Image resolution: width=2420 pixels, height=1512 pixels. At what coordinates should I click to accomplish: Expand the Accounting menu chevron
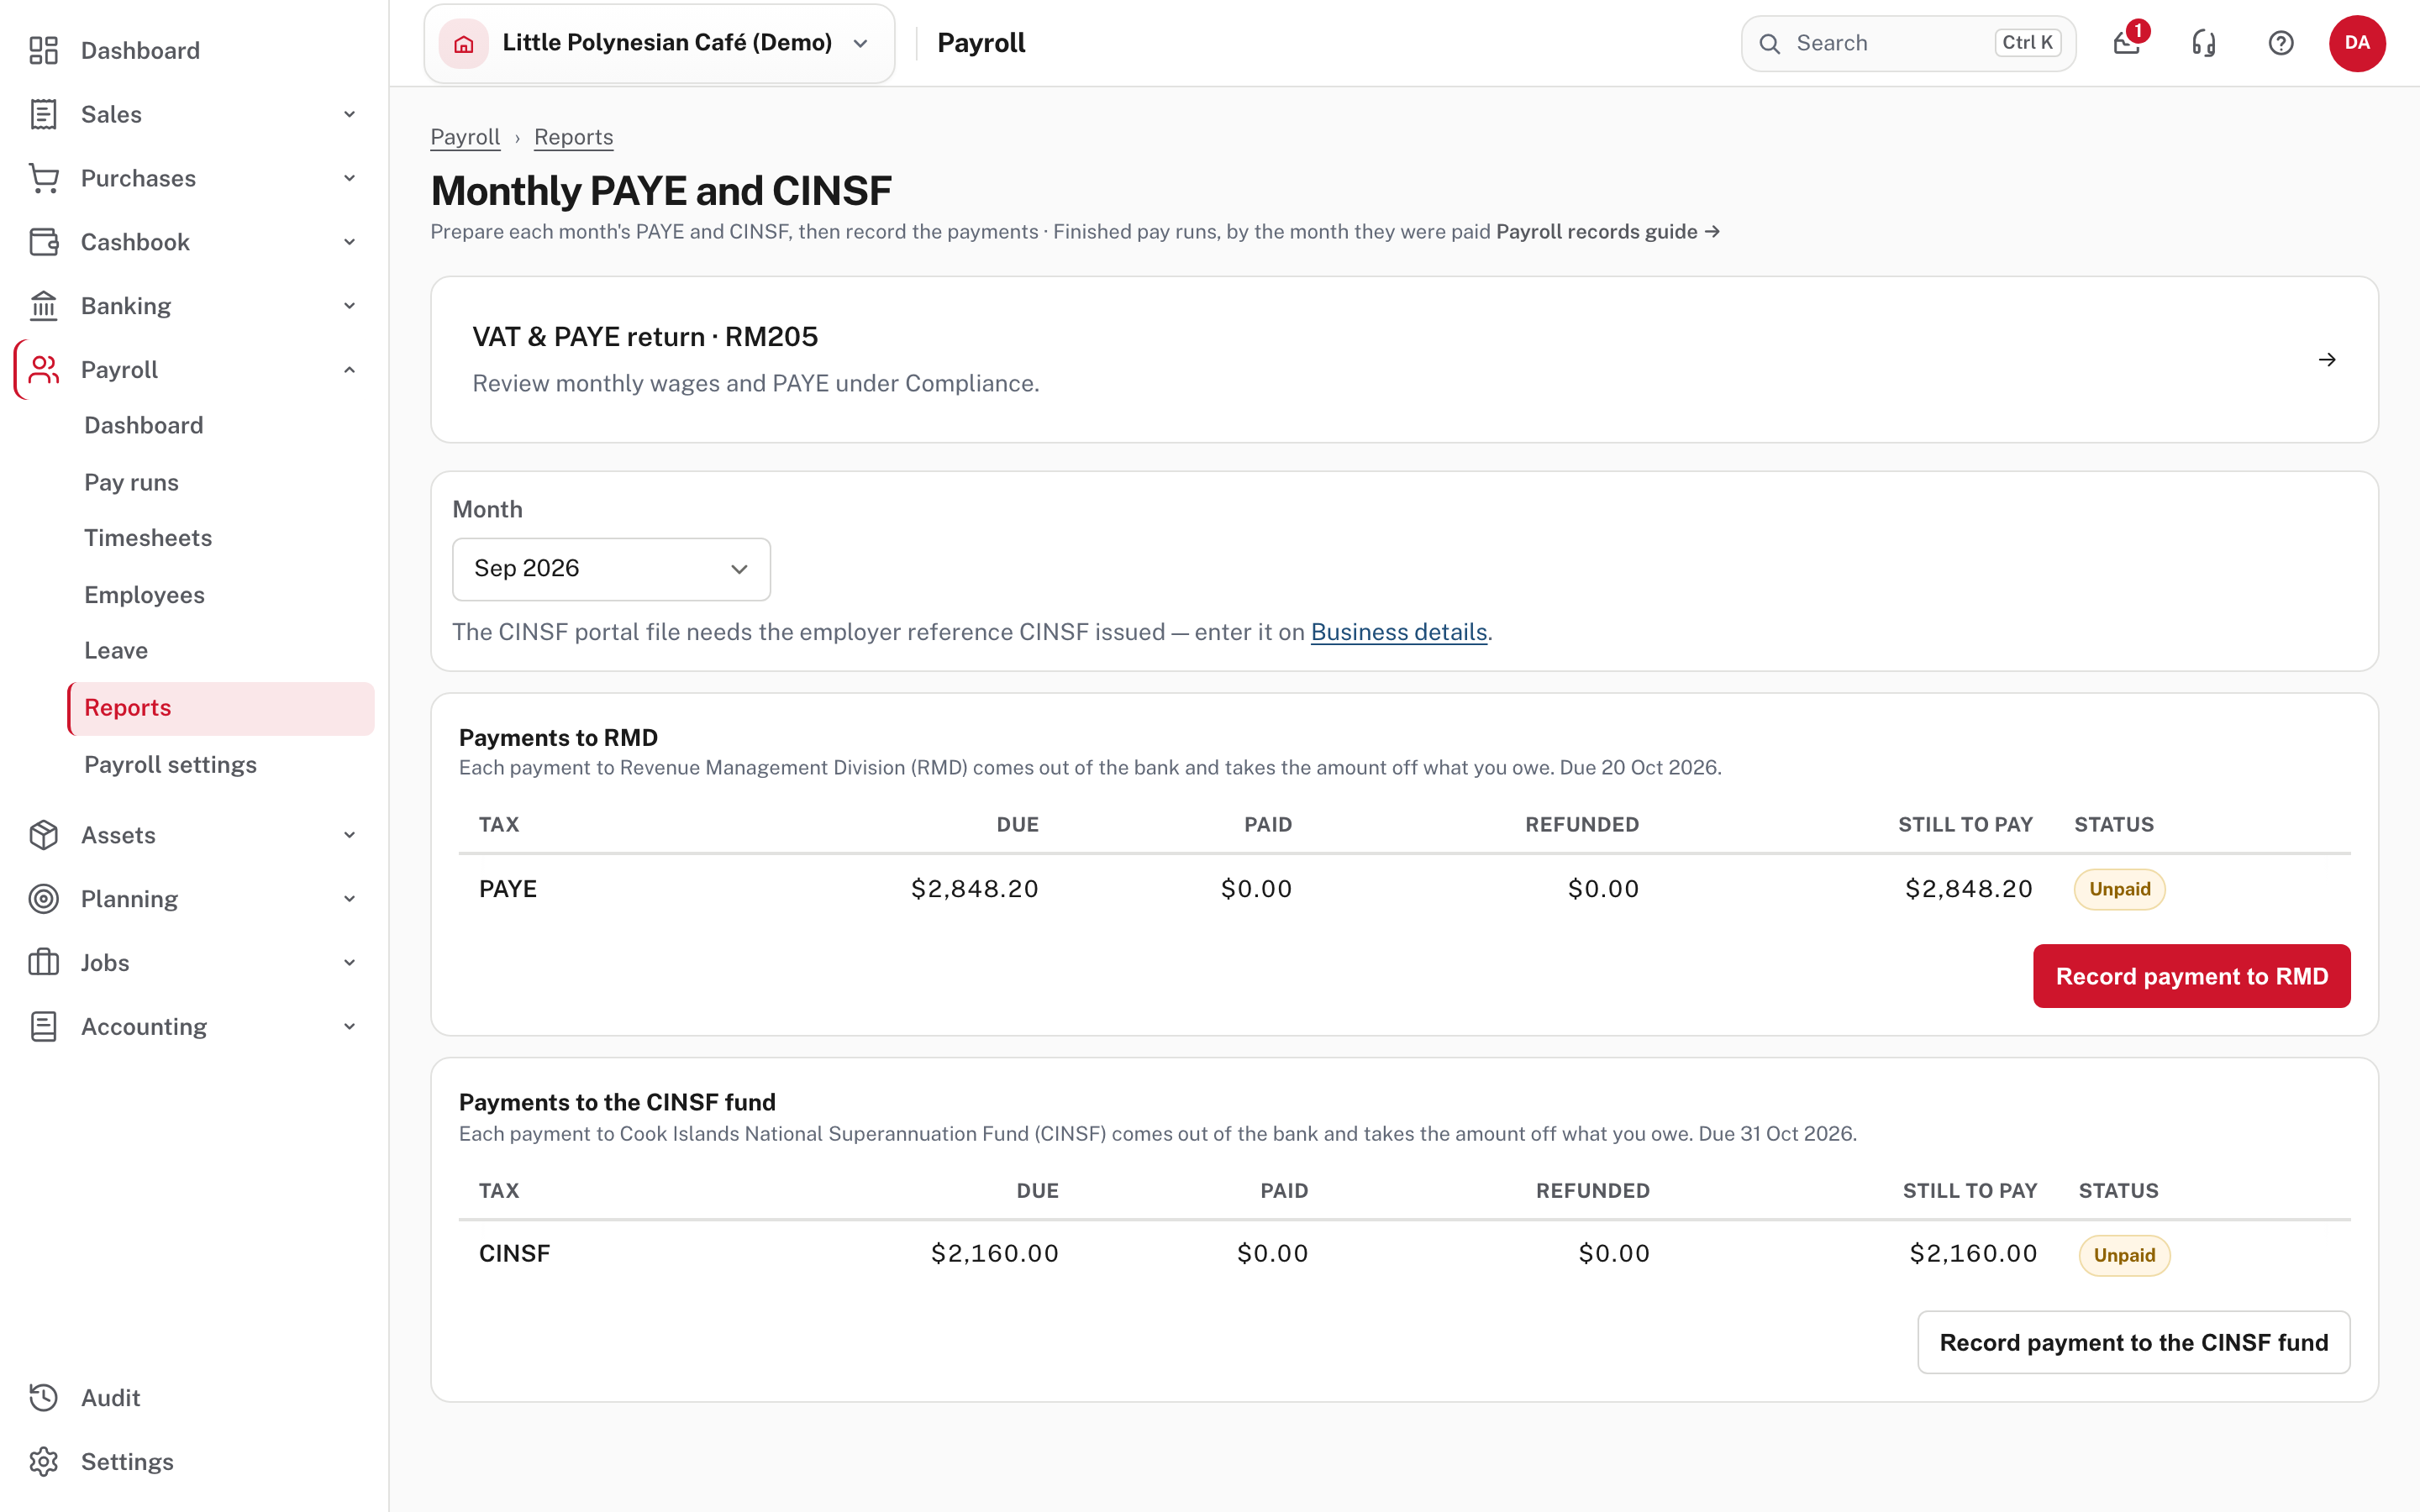click(349, 1027)
